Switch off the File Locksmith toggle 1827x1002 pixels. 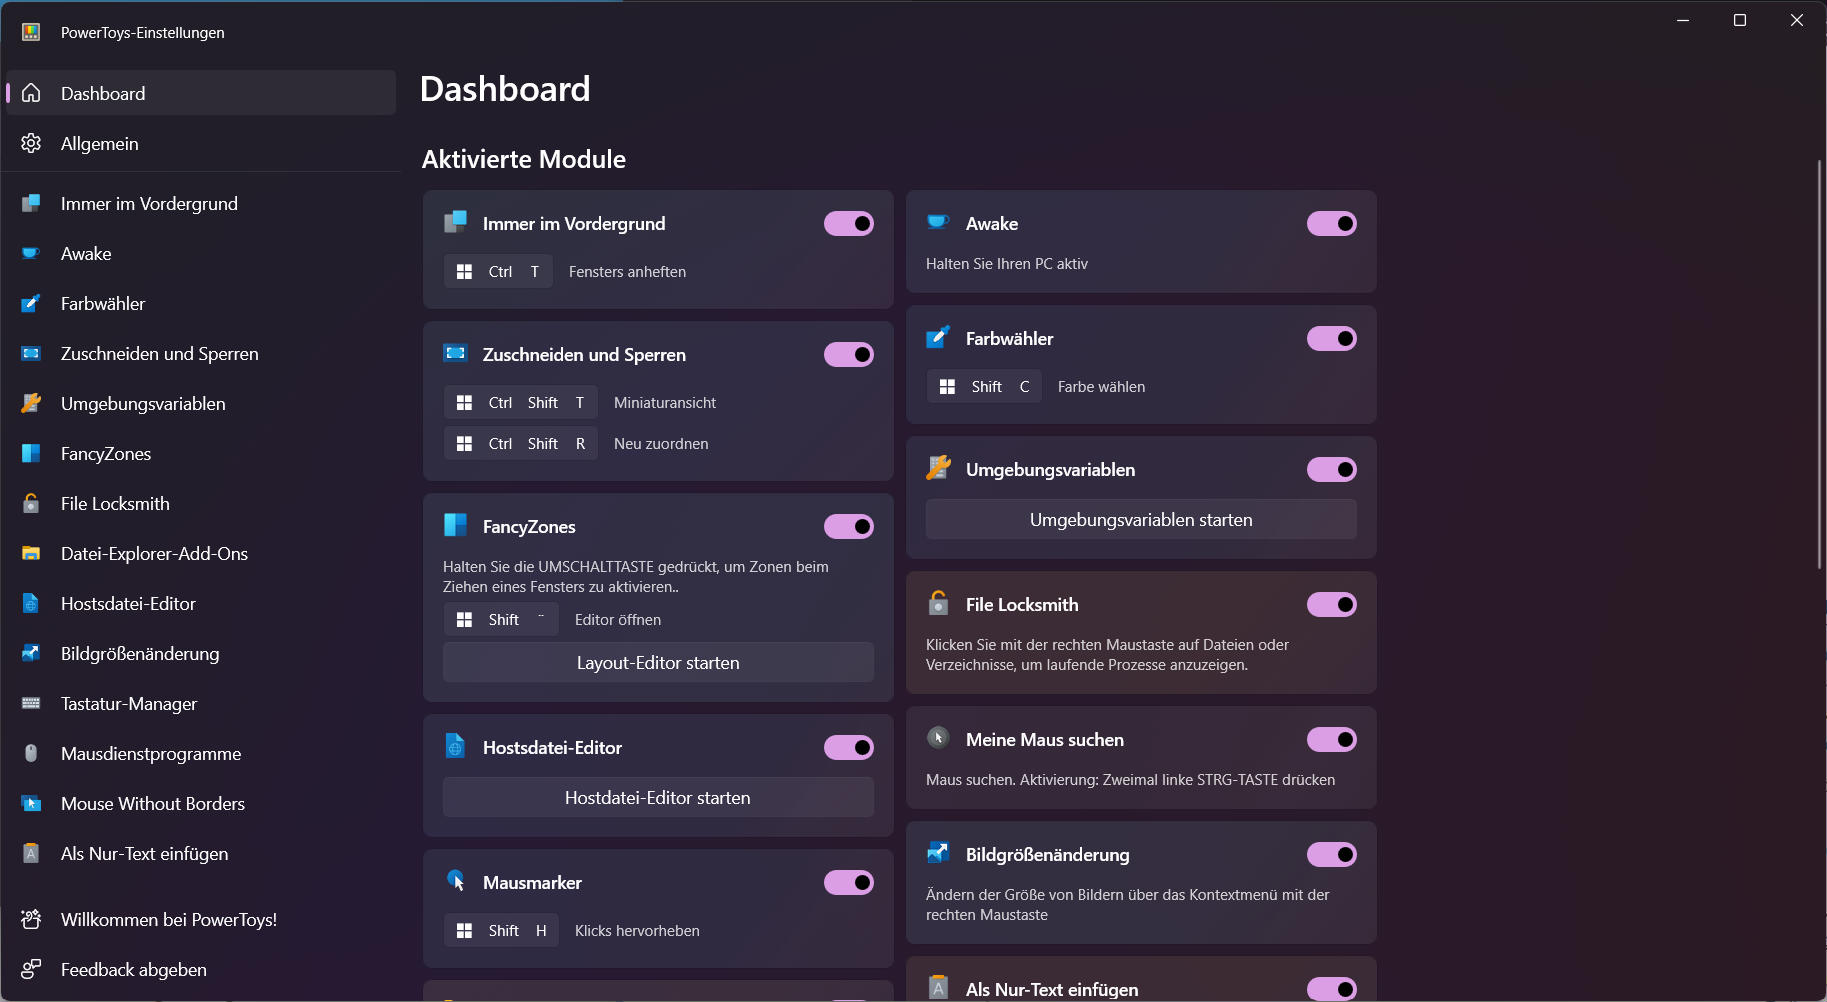tap(1332, 605)
